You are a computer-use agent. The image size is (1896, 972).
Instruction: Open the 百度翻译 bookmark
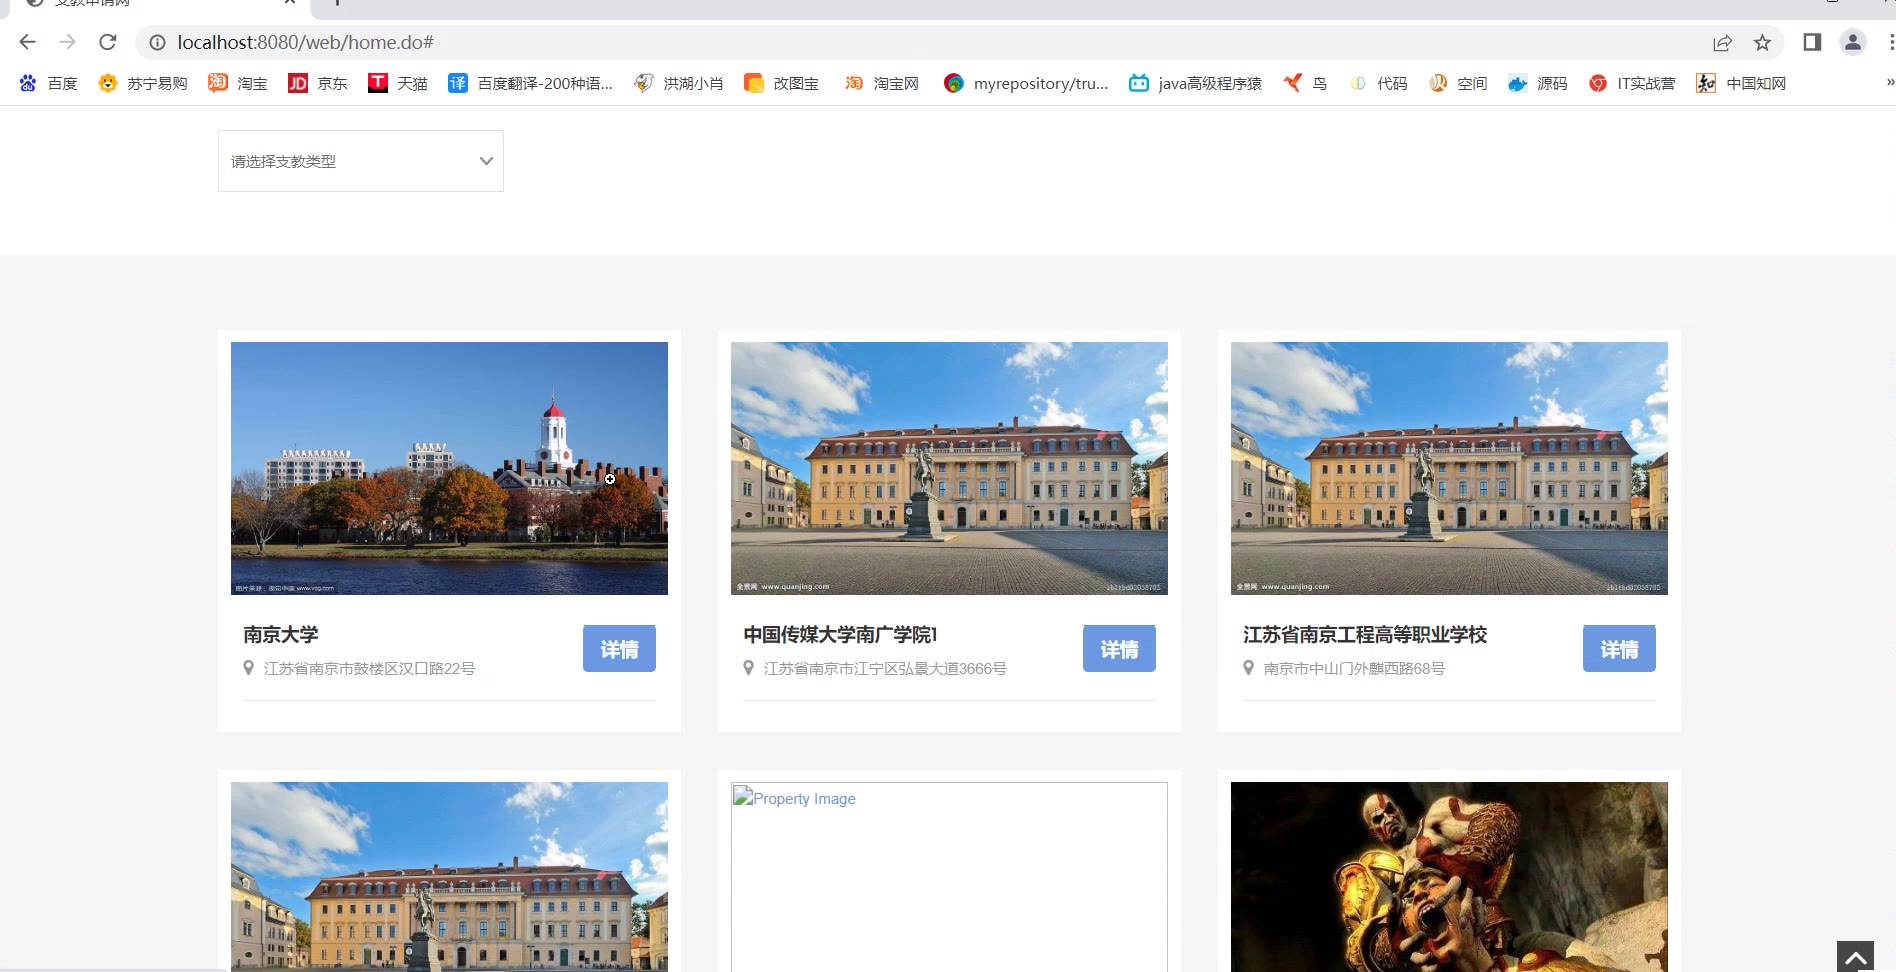coord(530,83)
